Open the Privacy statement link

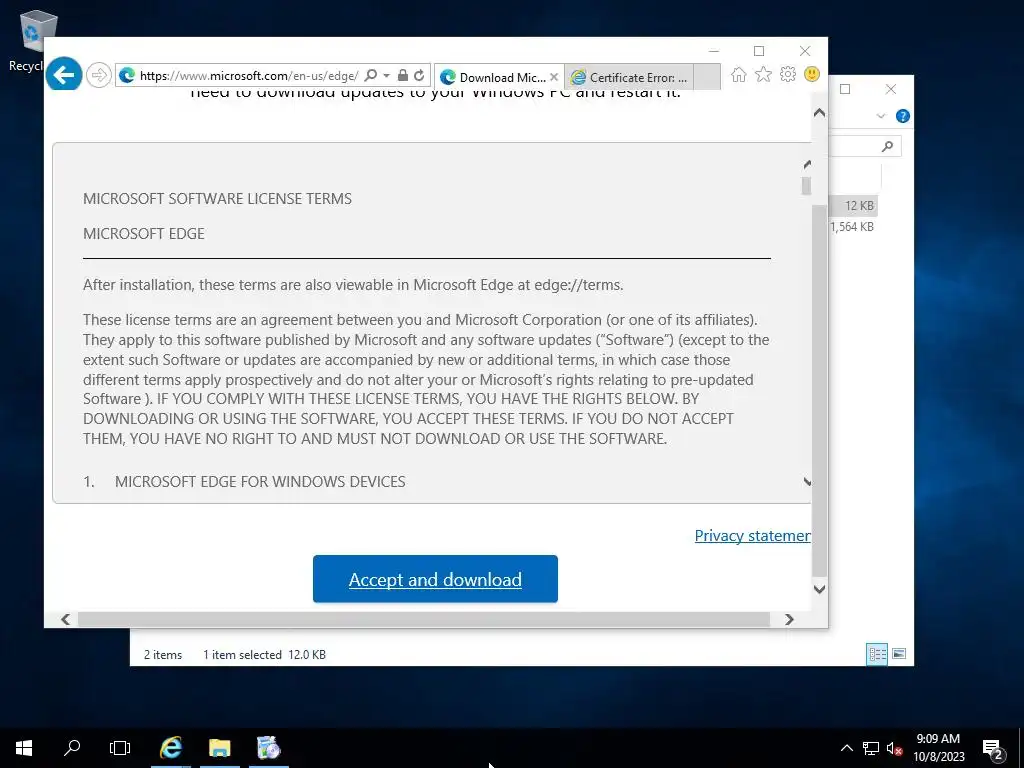pyautogui.click(x=752, y=536)
